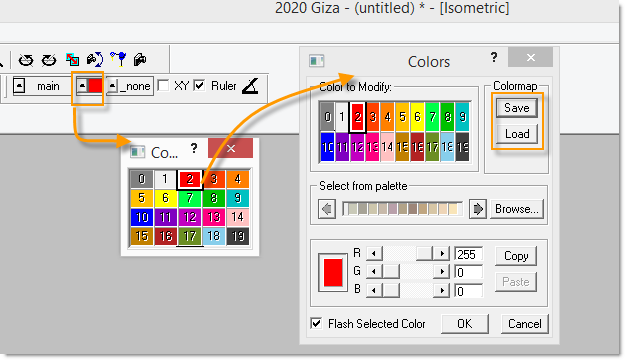Viewport: 625px width, 360px height.
Task: Click the tan palette color strip
Action: point(402,209)
